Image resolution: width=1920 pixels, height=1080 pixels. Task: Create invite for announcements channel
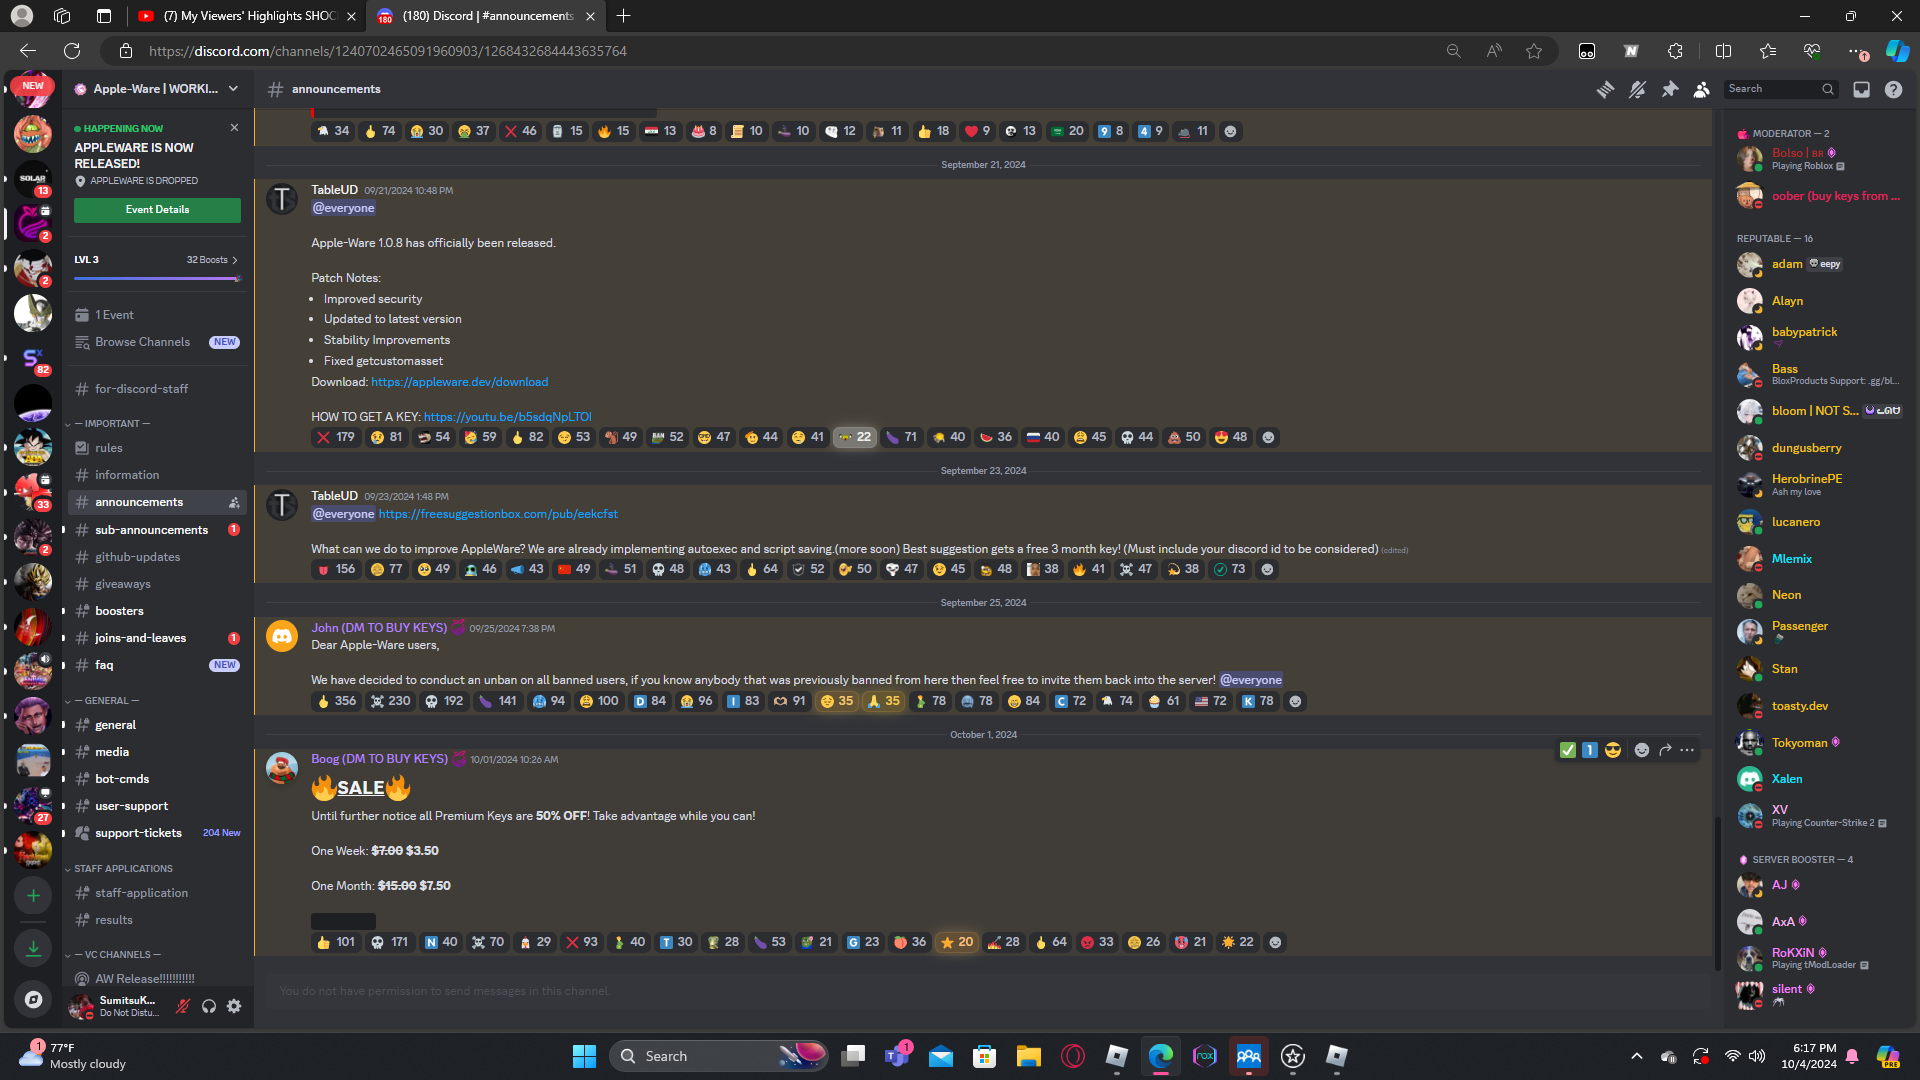pyautogui.click(x=234, y=503)
